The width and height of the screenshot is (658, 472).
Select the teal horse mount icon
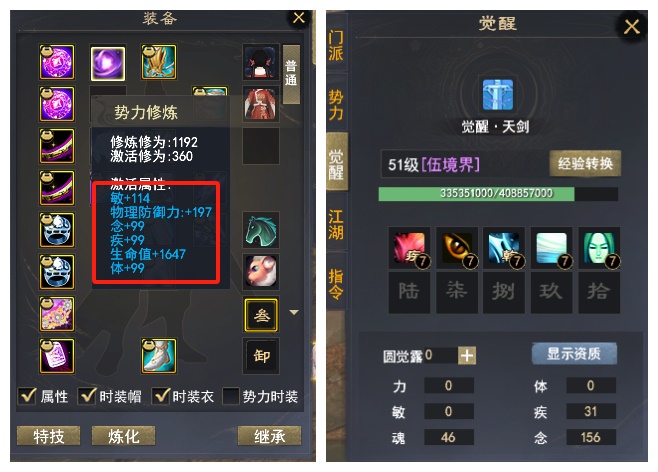[x=261, y=230]
